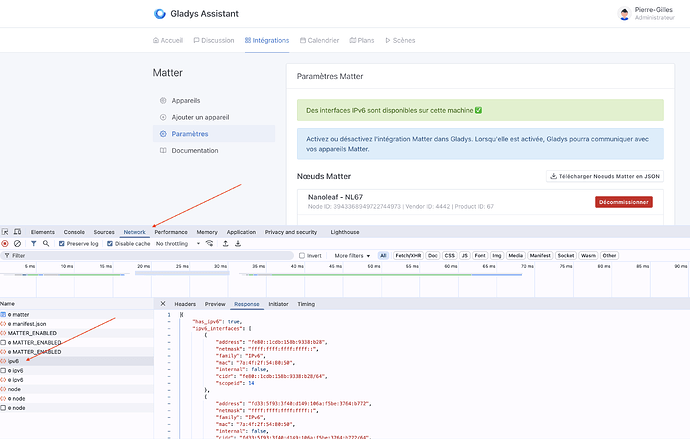Switch to the Console tab in DevTools
This screenshot has width=690, height=439.
pos(74,231)
